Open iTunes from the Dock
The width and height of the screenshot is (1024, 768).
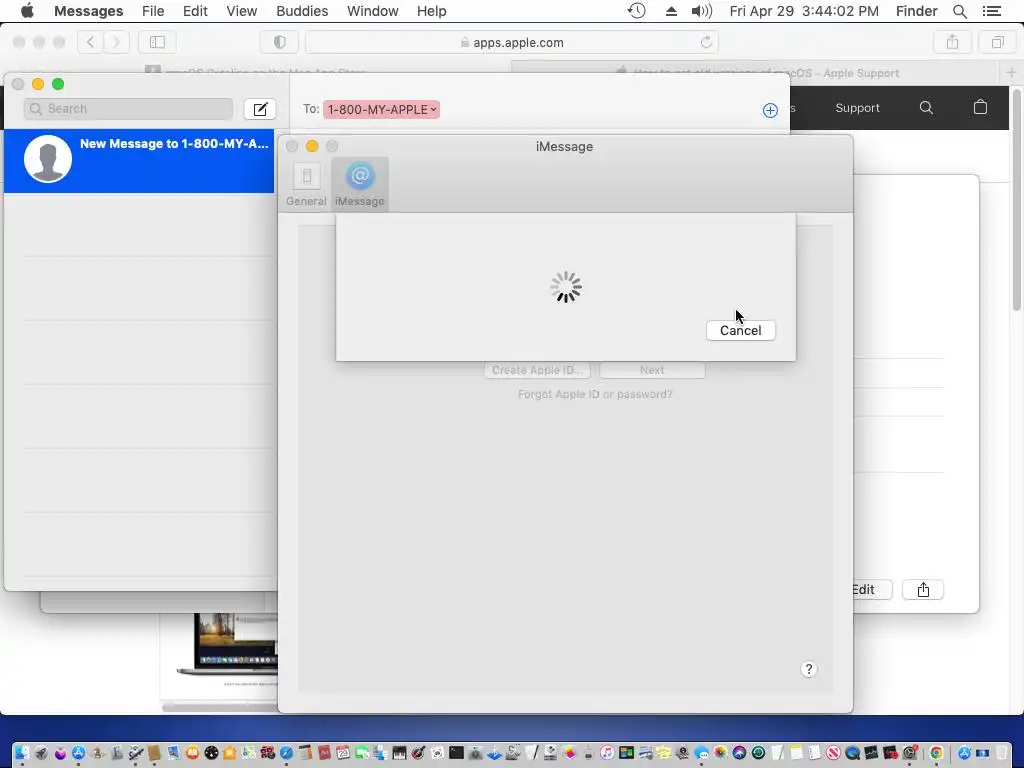click(607, 753)
